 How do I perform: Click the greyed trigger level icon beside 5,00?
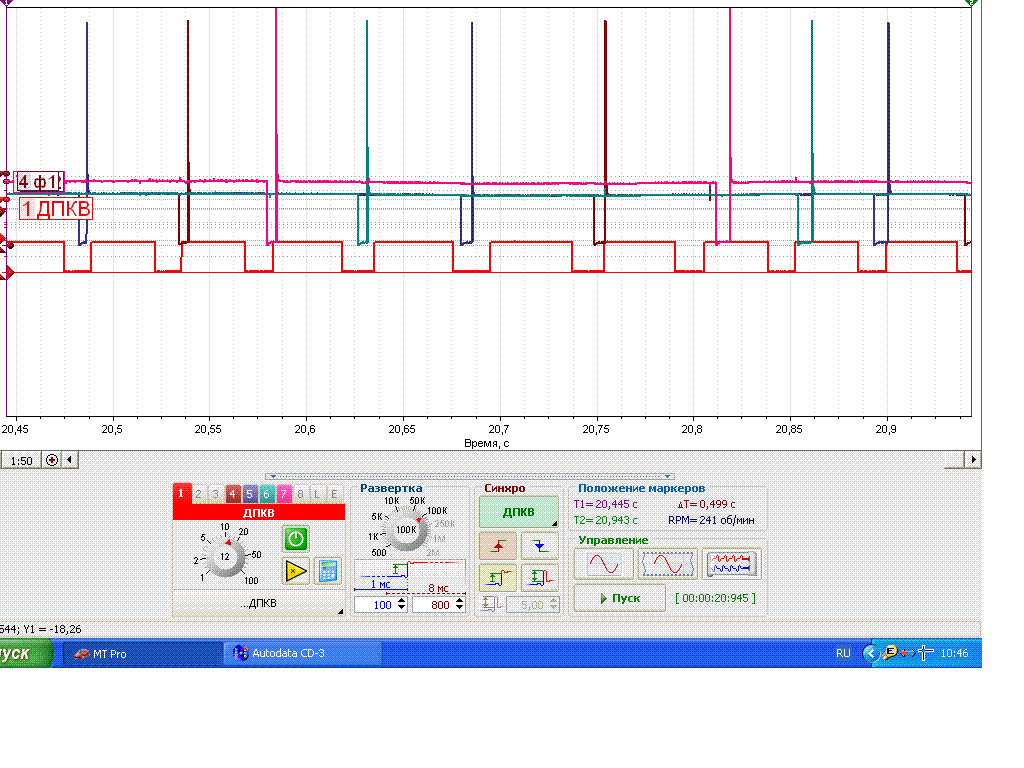point(490,604)
